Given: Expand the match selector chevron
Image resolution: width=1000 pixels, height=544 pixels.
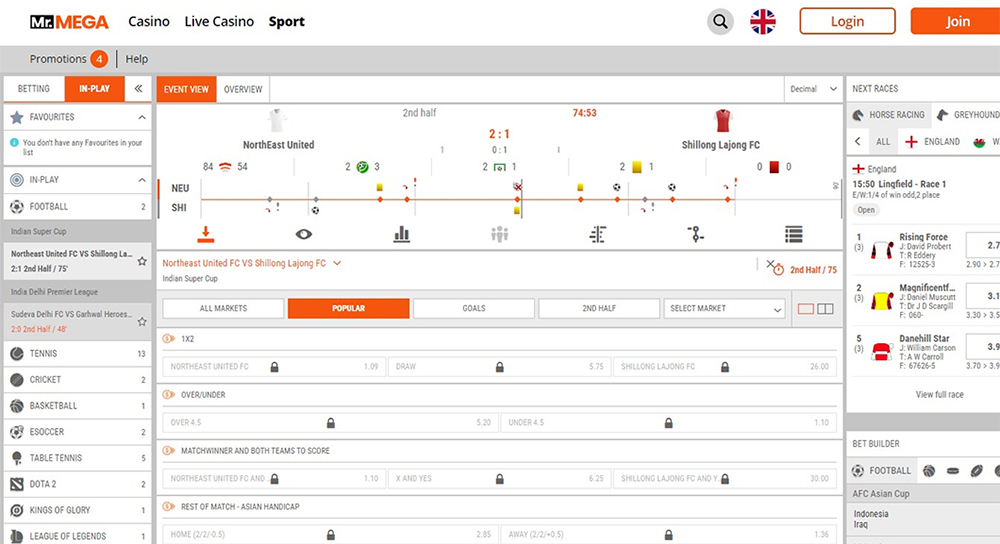Looking at the screenshot, I should 337,263.
